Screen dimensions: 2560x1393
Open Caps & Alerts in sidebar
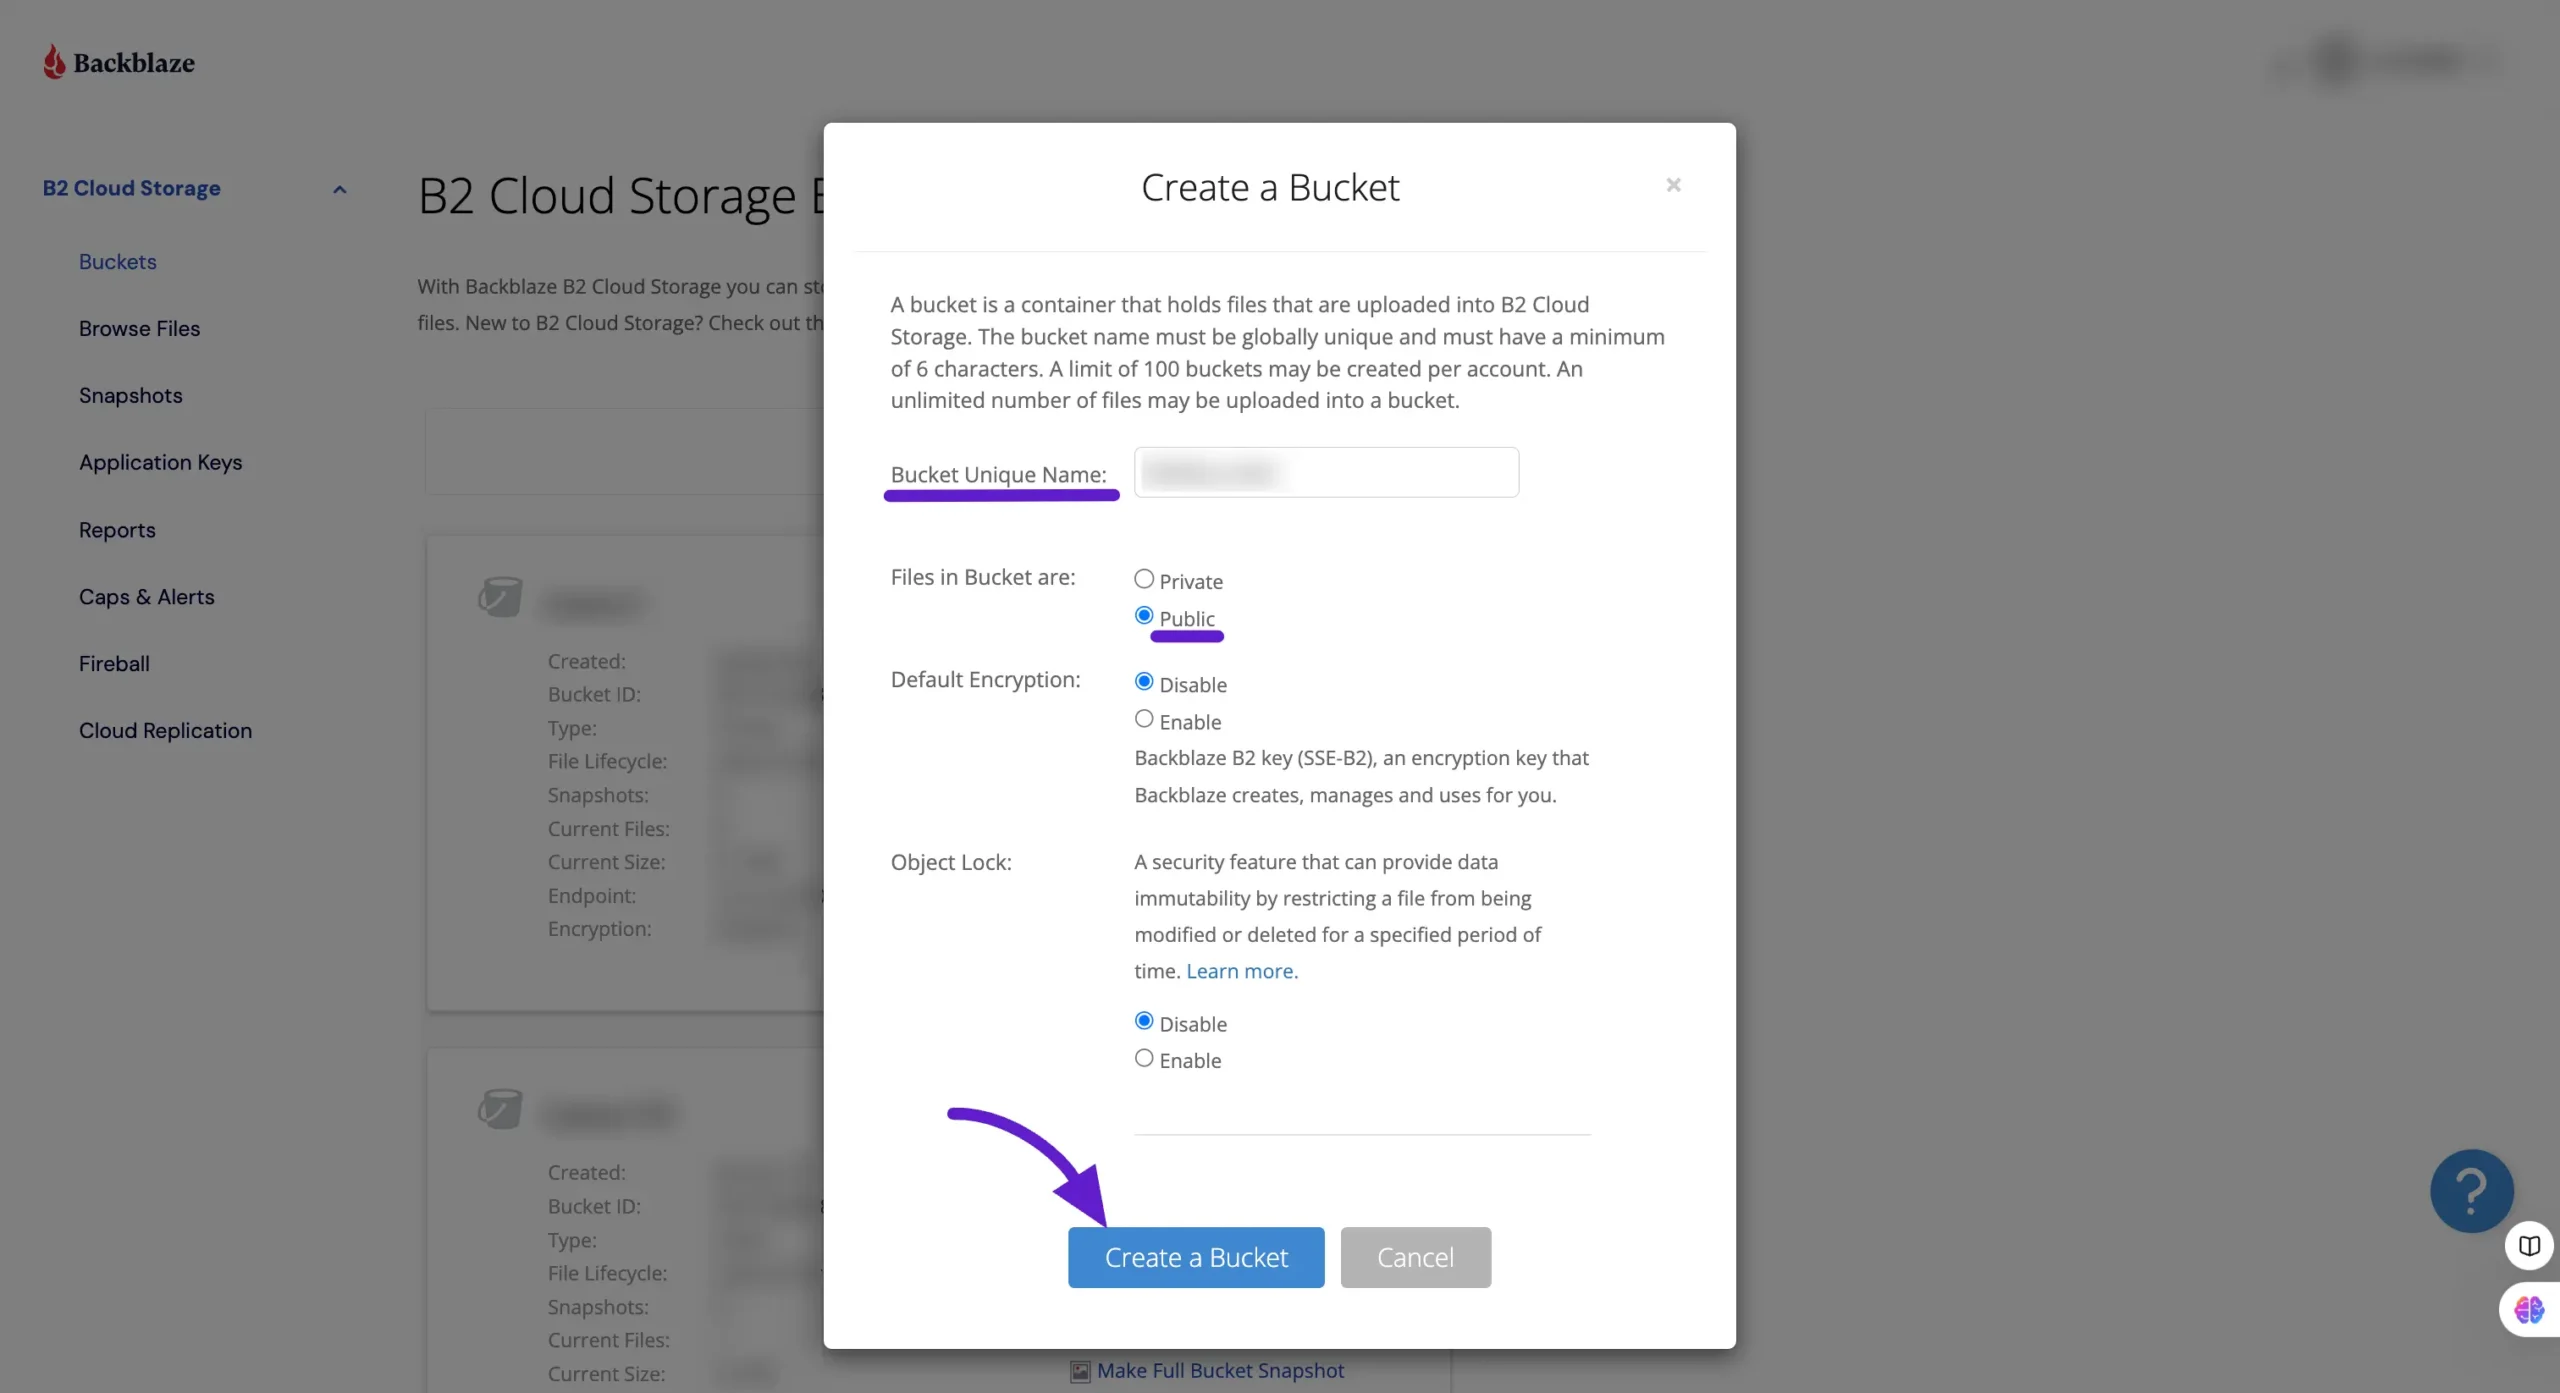coord(146,597)
